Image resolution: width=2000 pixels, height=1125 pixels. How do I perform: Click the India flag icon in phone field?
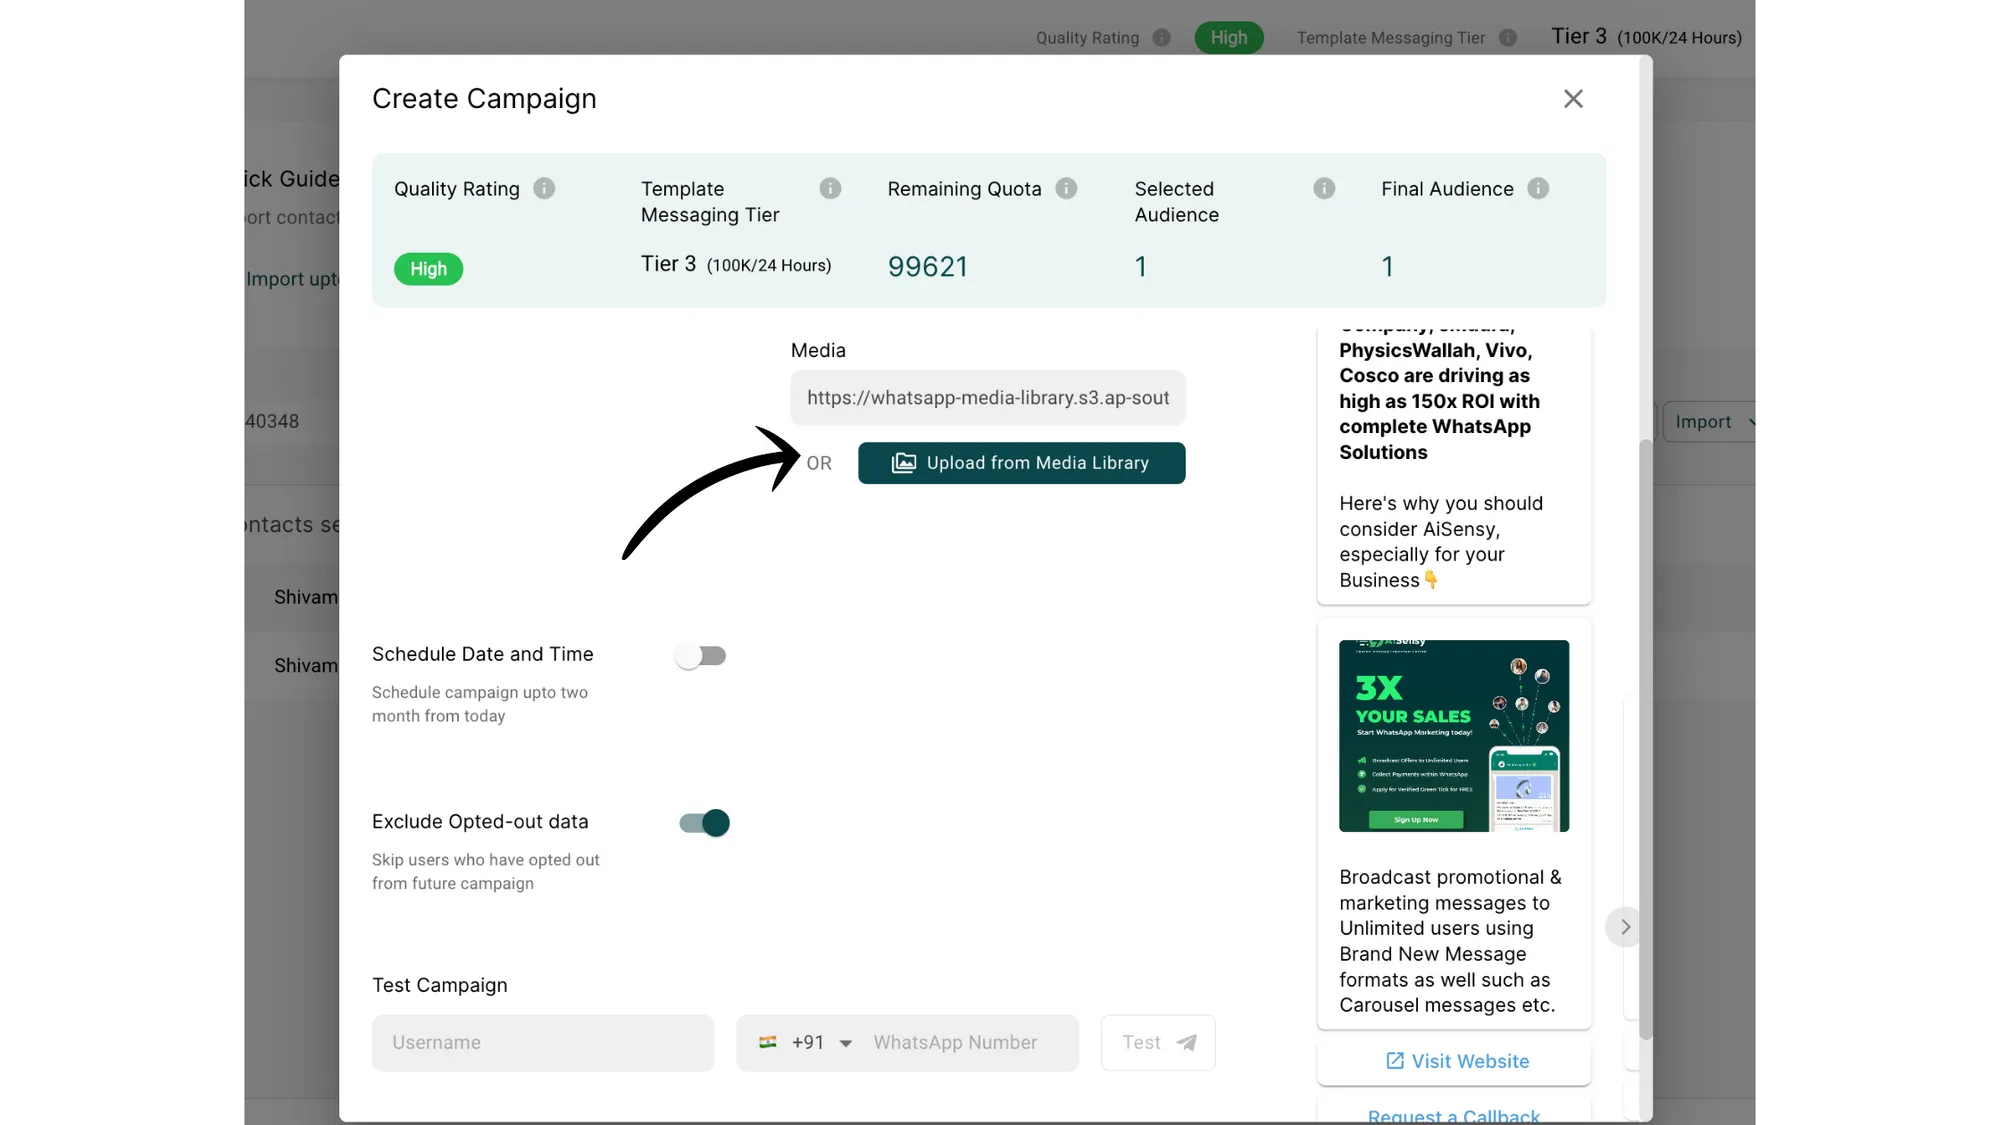pos(768,1042)
